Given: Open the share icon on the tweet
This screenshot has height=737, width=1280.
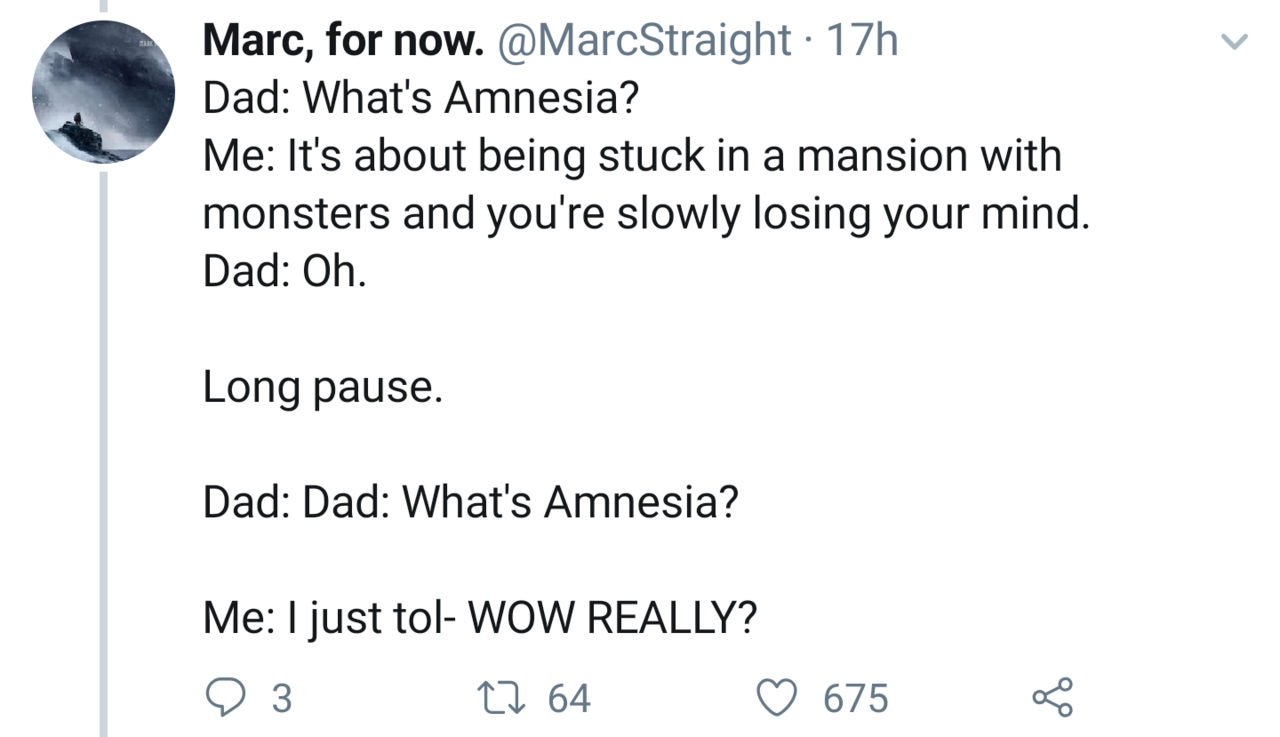Looking at the screenshot, I should pyautogui.click(x=1052, y=697).
